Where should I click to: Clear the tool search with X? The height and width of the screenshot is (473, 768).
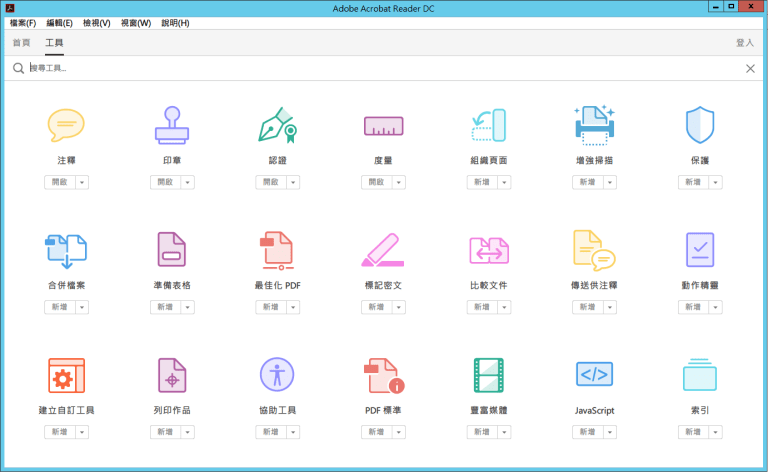750,69
